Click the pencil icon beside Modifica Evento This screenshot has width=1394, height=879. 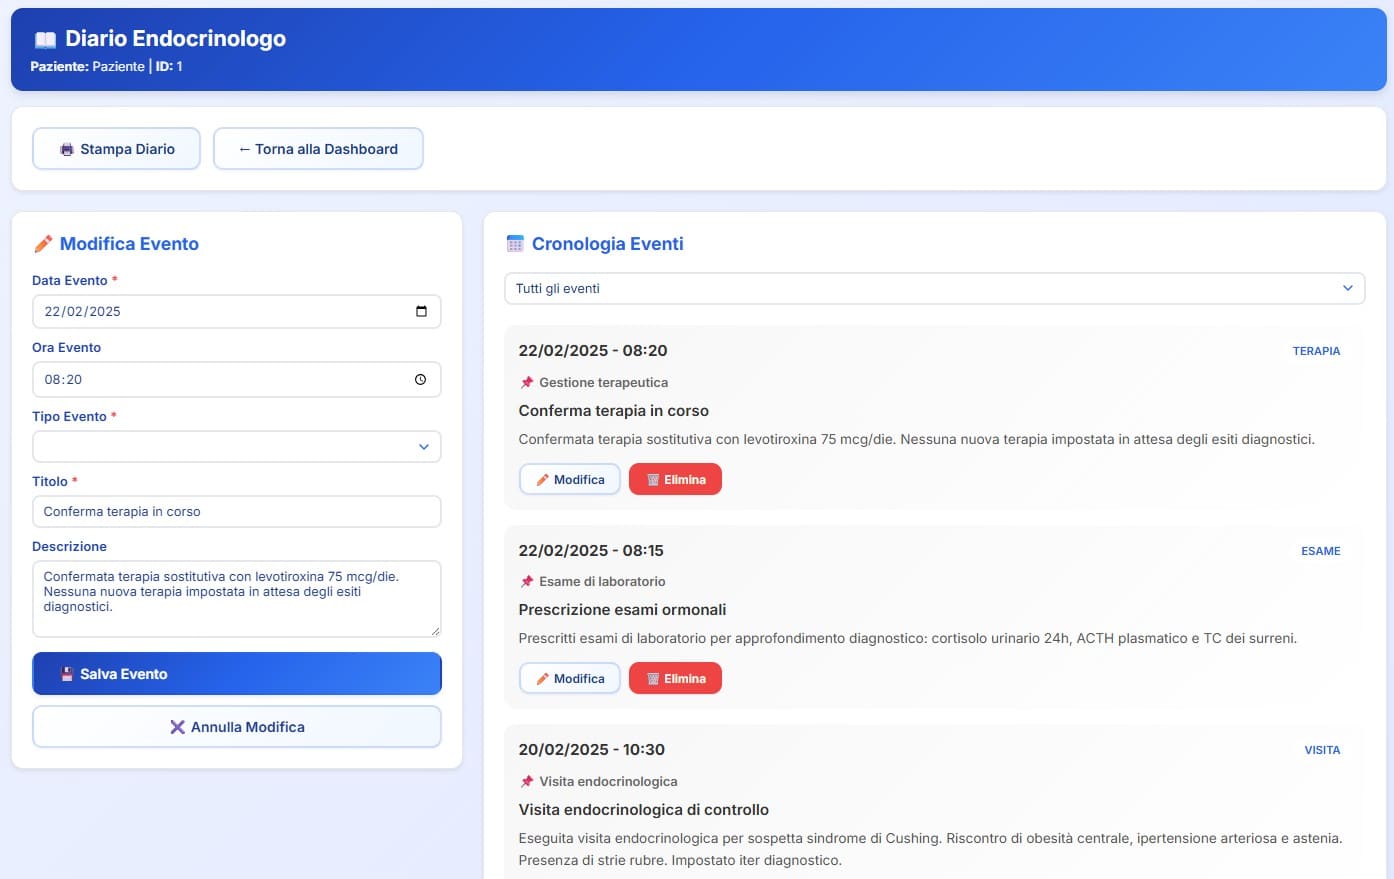(x=43, y=243)
